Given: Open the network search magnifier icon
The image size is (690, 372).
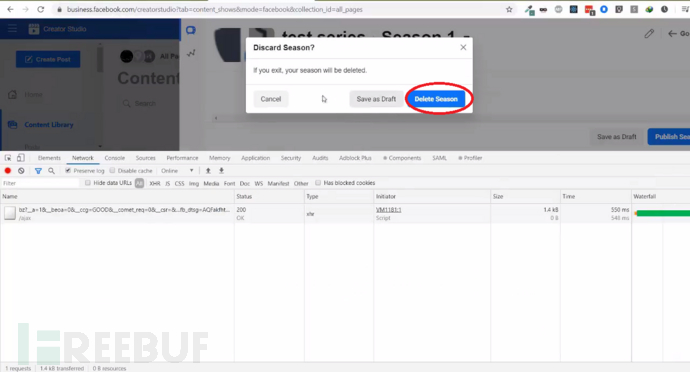Looking at the screenshot, I should (51, 171).
